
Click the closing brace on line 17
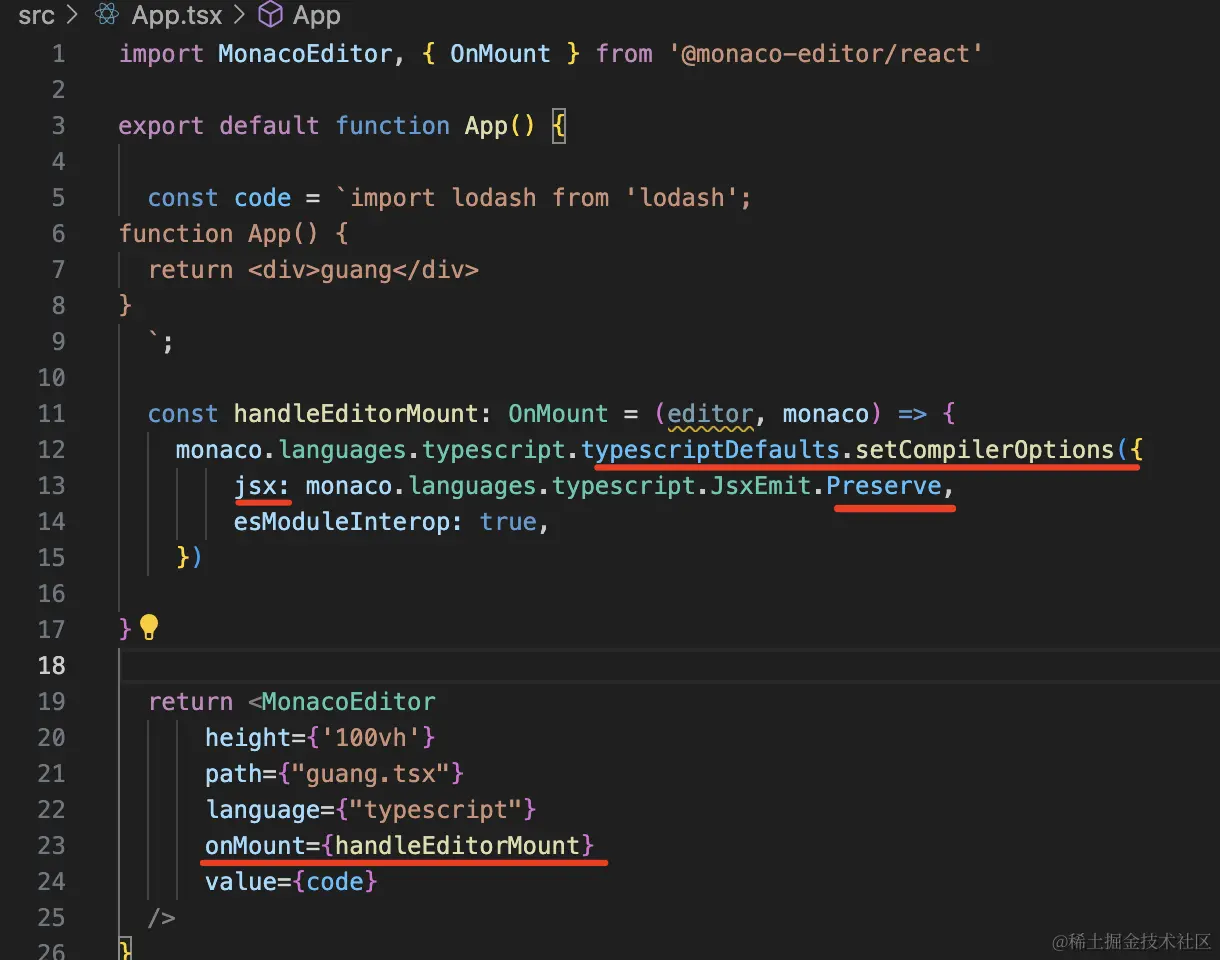[x=125, y=629]
